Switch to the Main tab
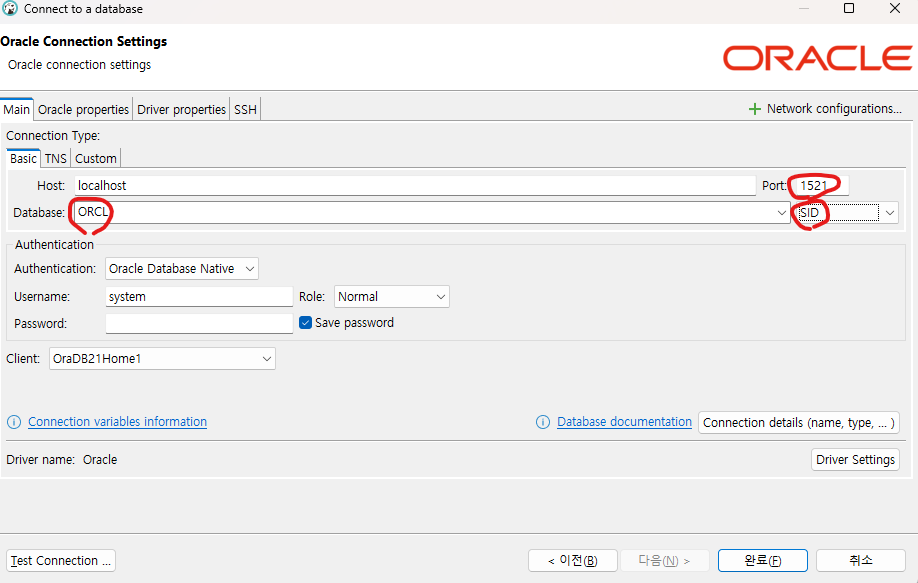The height and width of the screenshot is (583, 918). pyautogui.click(x=16, y=109)
